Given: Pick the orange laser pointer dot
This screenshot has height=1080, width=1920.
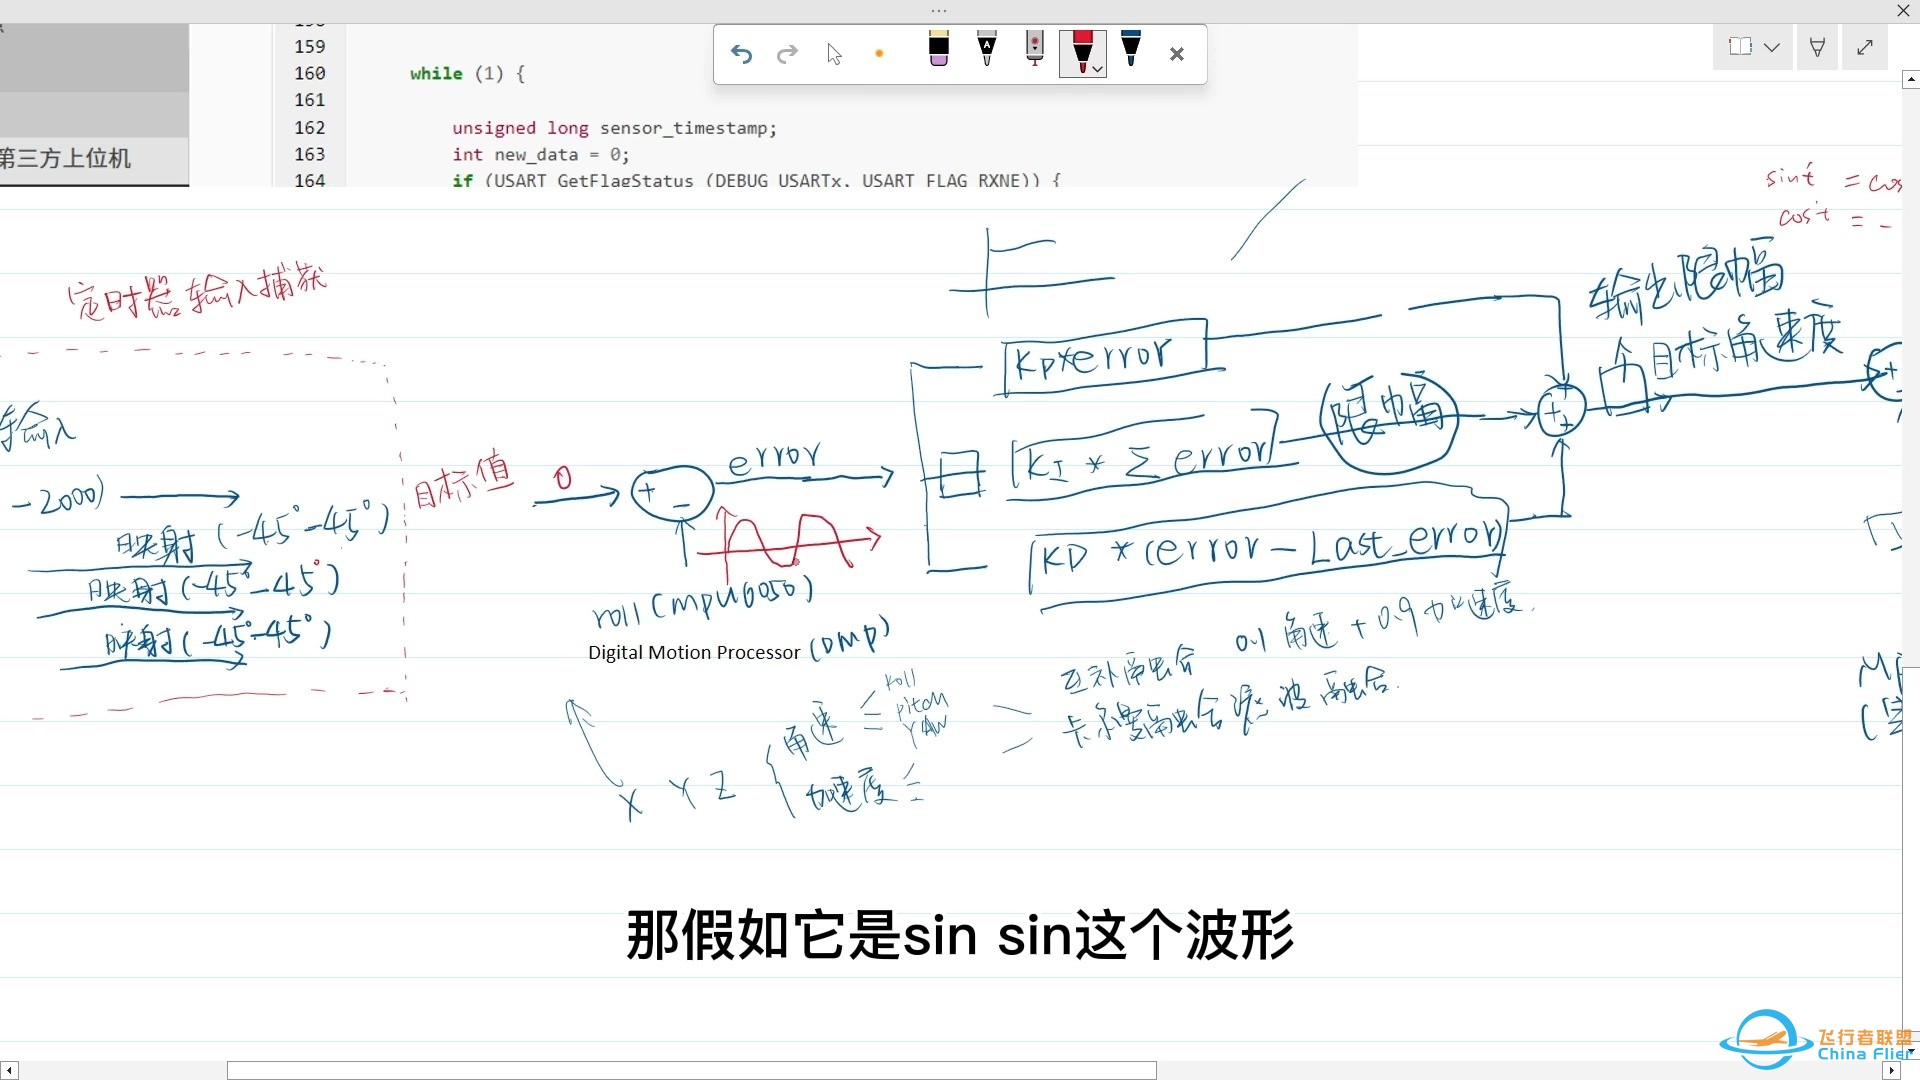Looking at the screenshot, I should pyautogui.click(x=879, y=54).
